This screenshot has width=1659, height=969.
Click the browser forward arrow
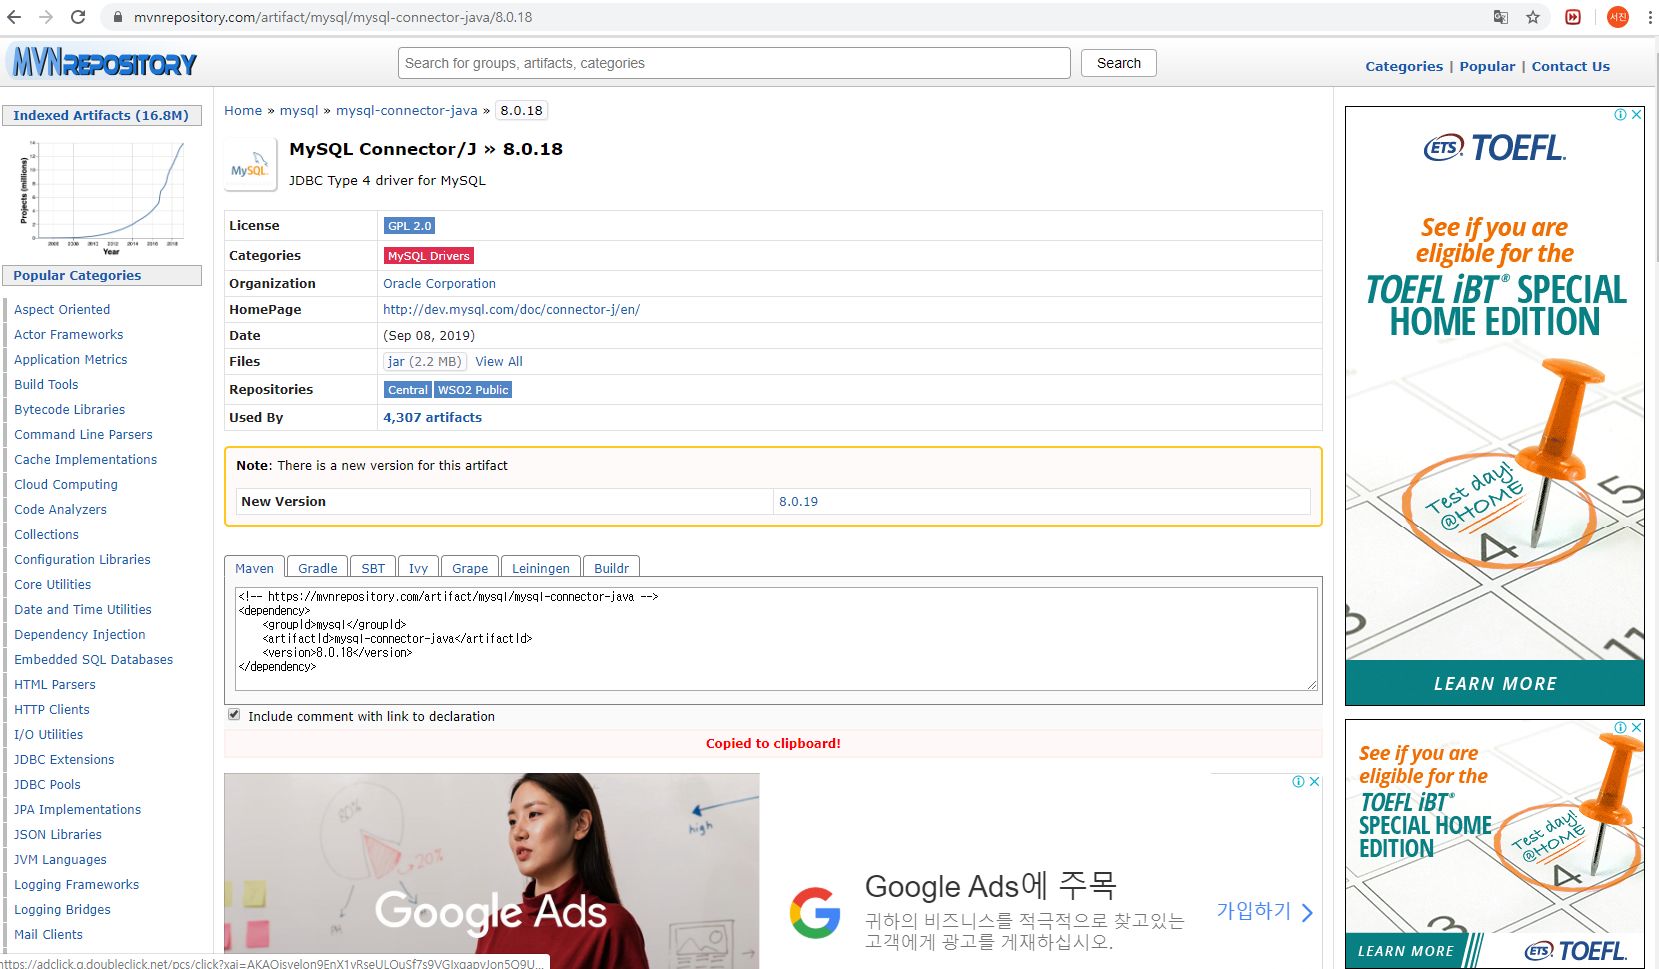(46, 17)
